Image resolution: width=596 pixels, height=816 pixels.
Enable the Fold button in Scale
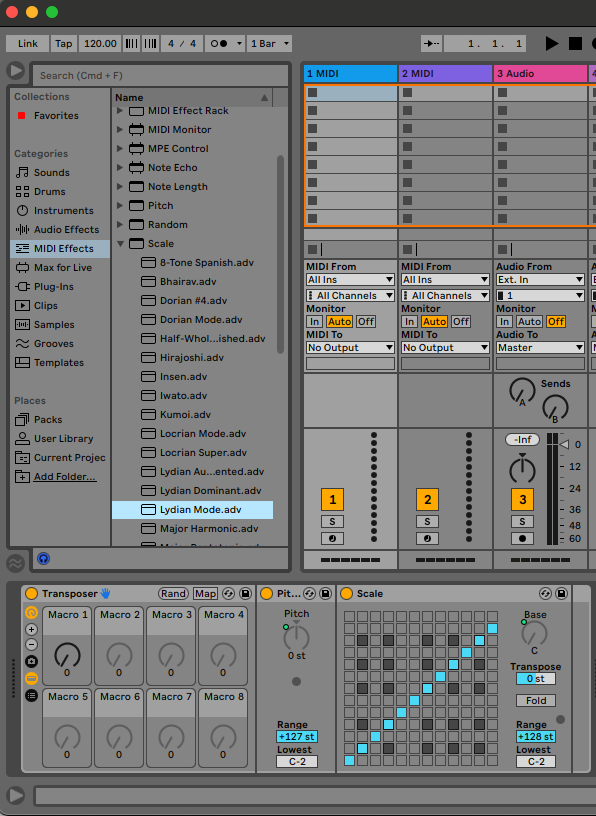point(536,700)
